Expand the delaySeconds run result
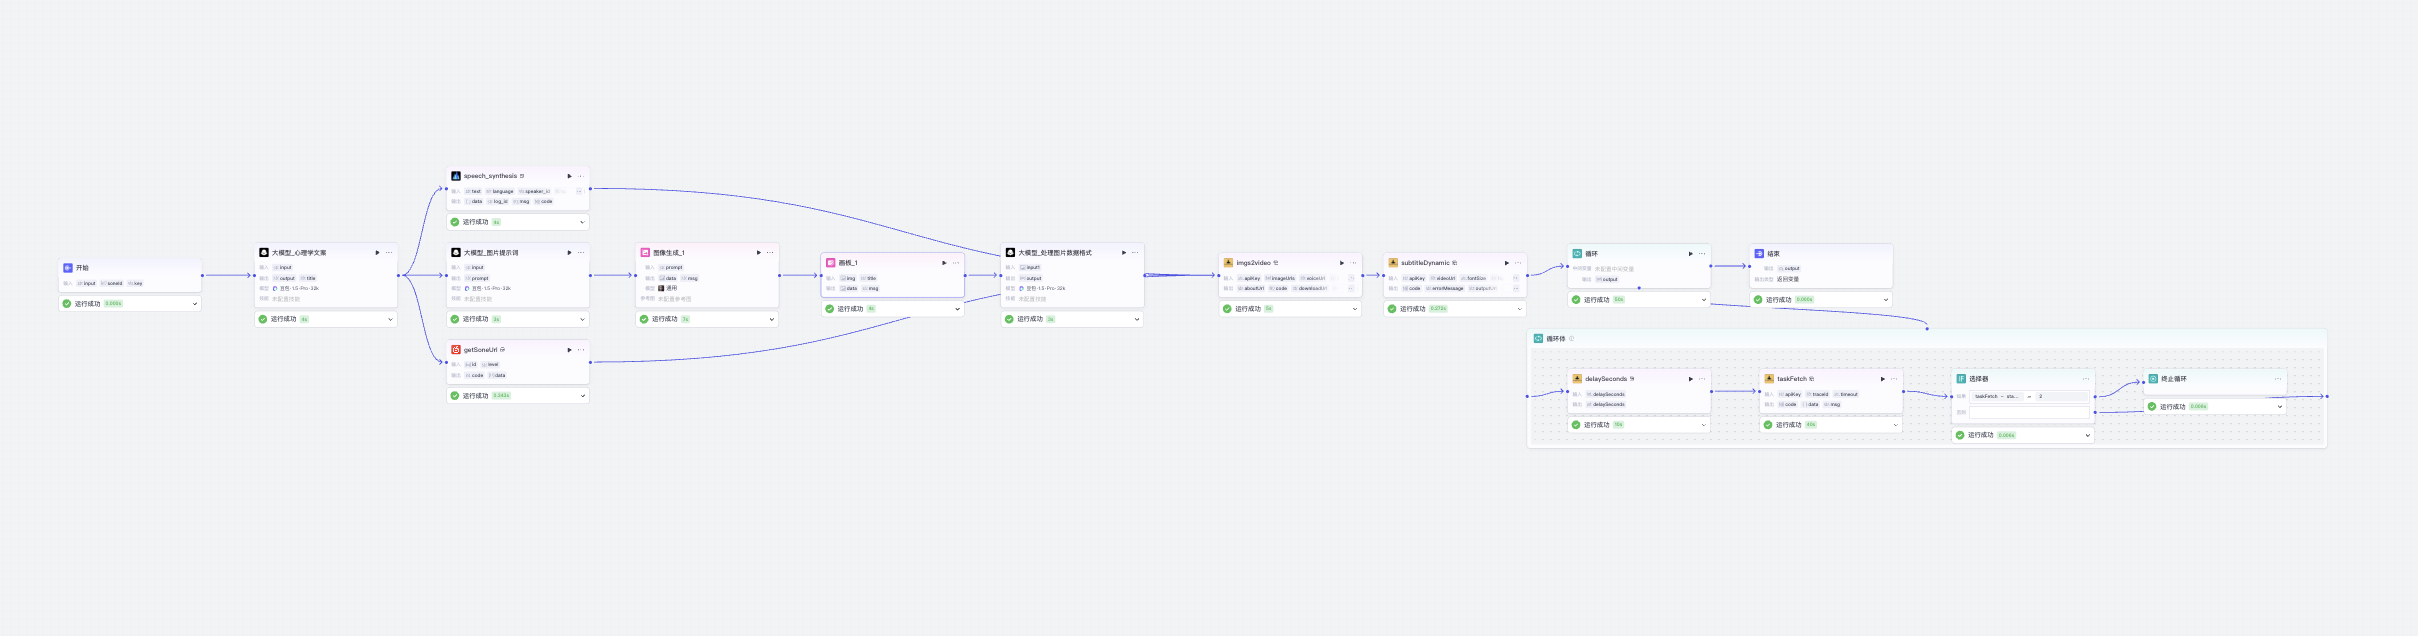 click(1704, 425)
